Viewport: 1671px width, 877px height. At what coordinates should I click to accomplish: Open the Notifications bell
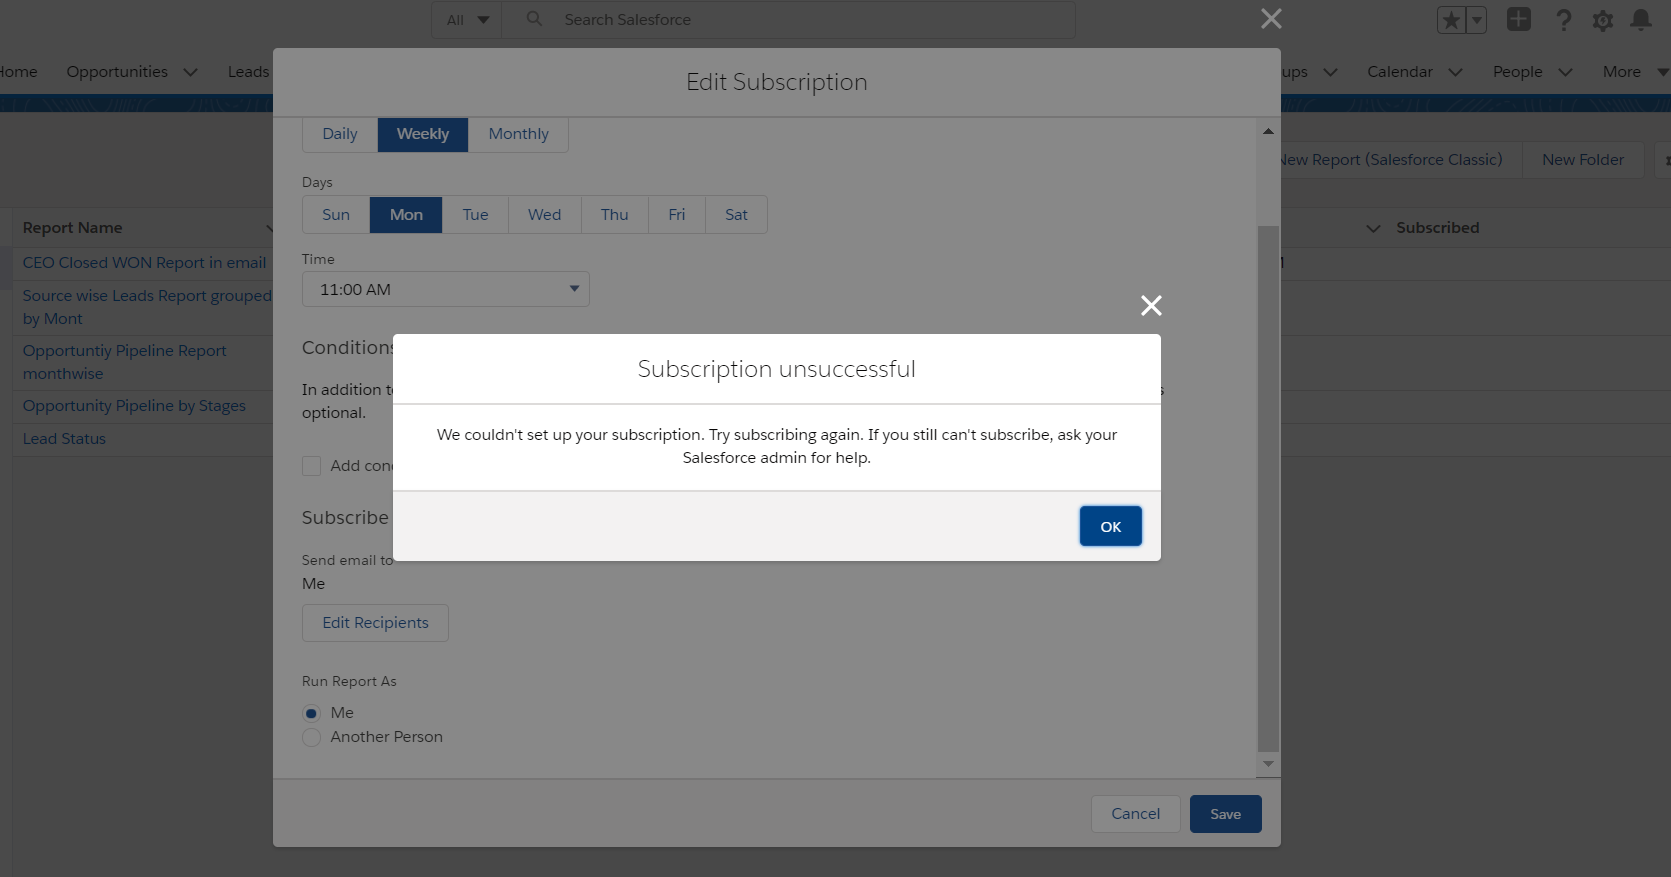1641,20
